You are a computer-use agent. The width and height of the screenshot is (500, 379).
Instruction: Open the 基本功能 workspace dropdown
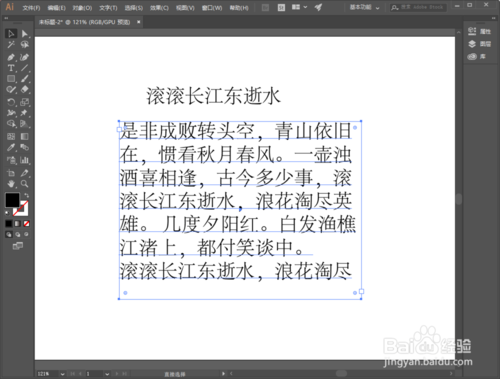point(364,7)
